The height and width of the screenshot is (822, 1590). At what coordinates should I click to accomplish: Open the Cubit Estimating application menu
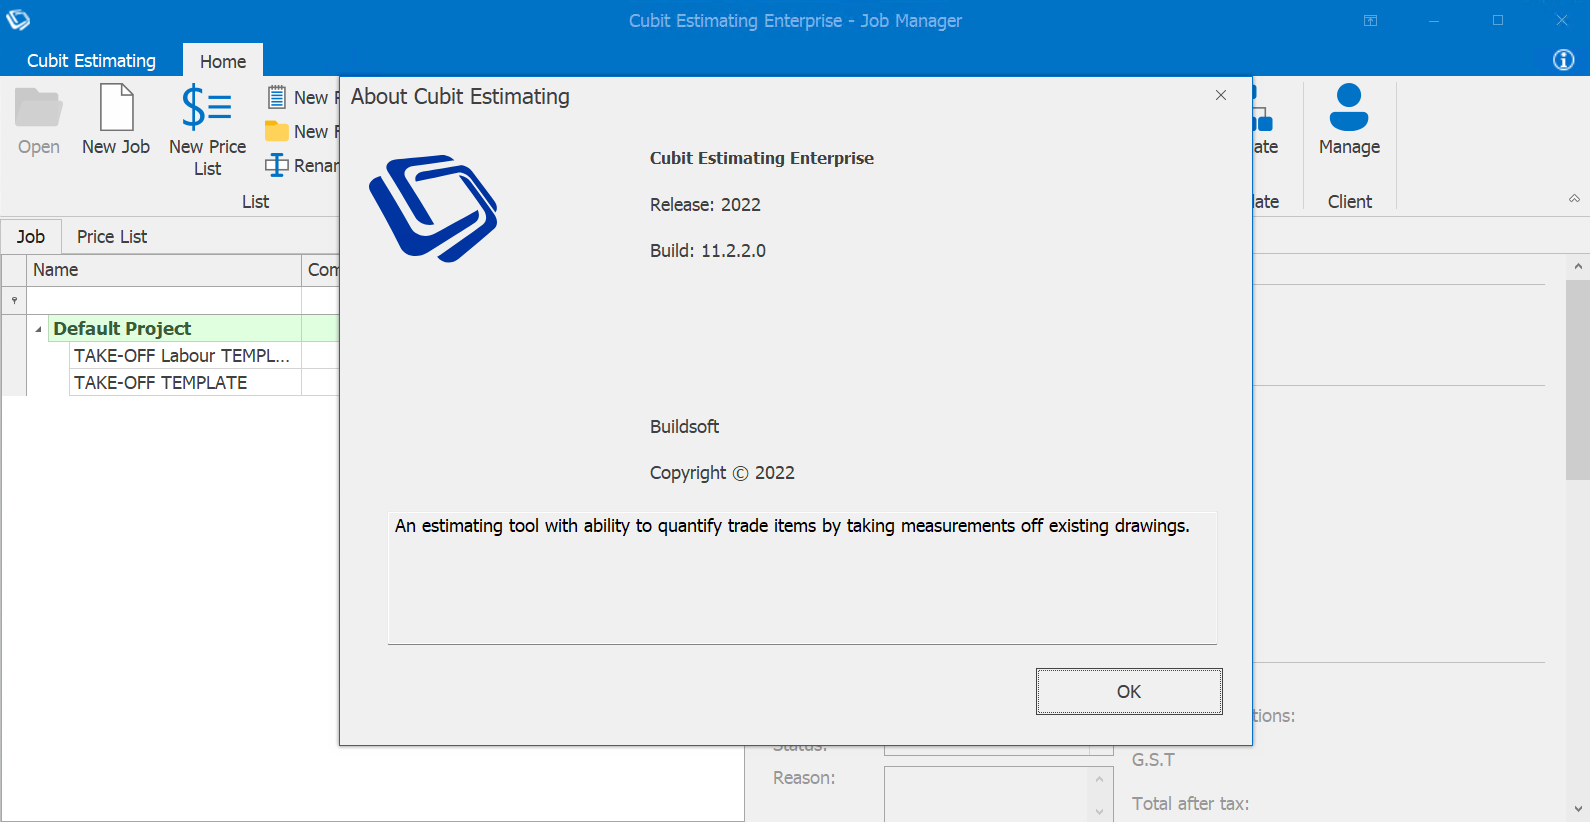click(x=91, y=61)
